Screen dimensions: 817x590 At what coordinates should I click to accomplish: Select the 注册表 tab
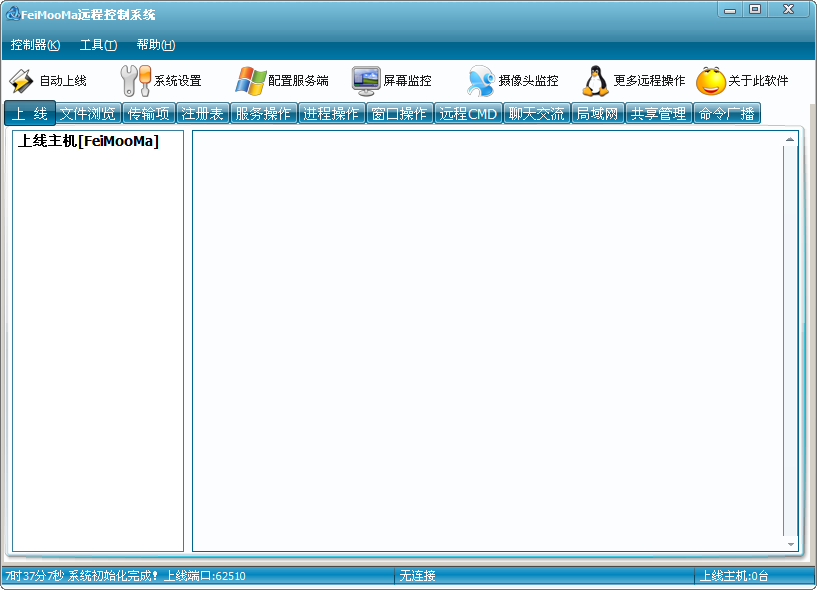pos(202,114)
